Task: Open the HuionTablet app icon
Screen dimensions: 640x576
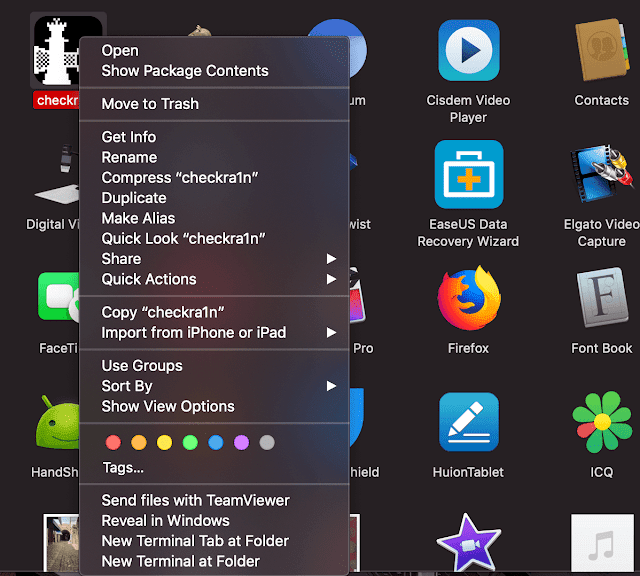Action: (x=469, y=422)
